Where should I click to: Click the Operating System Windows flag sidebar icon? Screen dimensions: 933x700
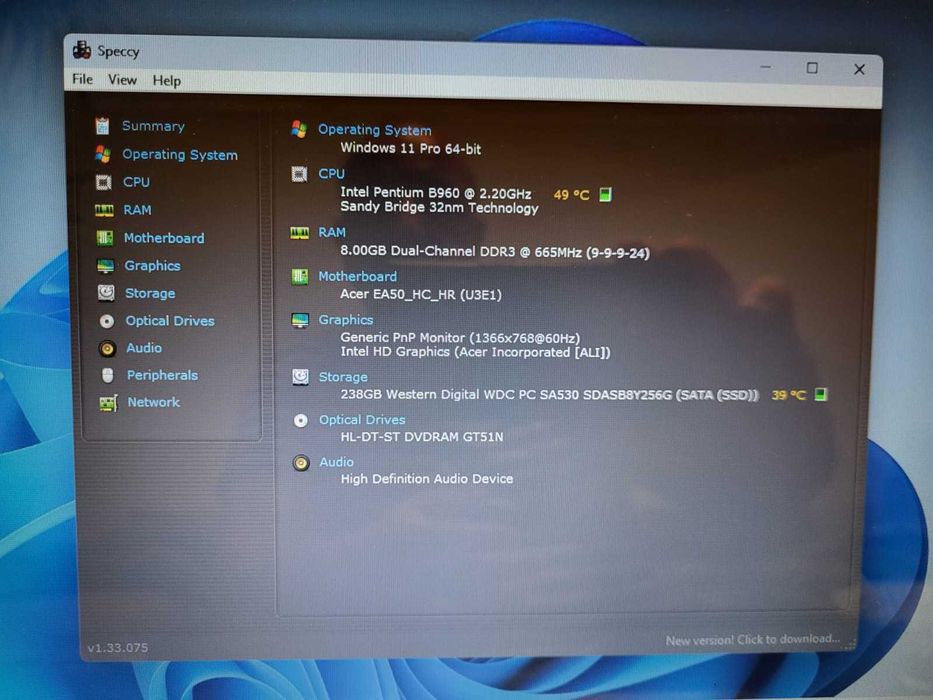point(103,154)
